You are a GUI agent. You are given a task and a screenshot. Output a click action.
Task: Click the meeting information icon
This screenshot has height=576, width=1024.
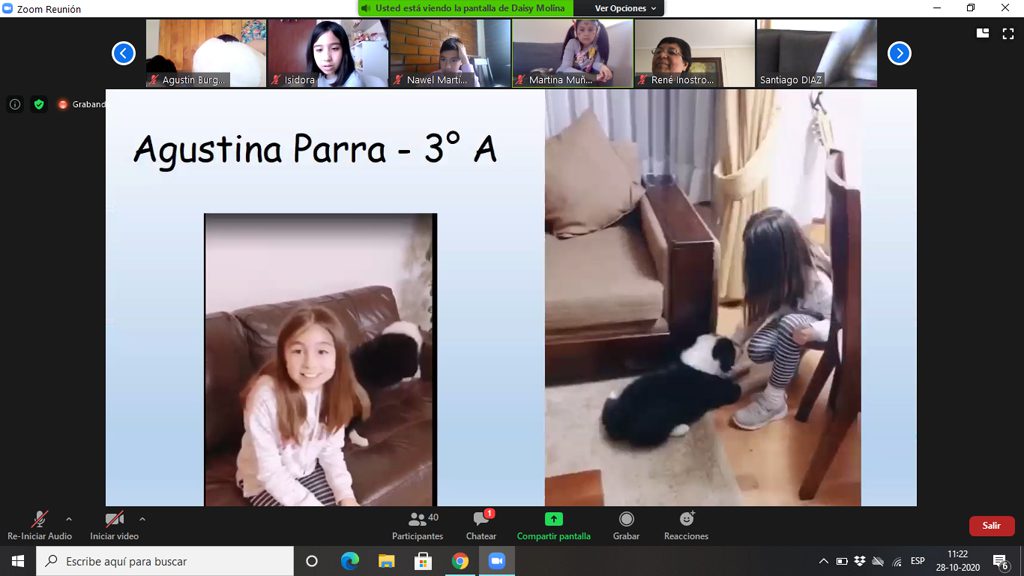pyautogui.click(x=15, y=104)
